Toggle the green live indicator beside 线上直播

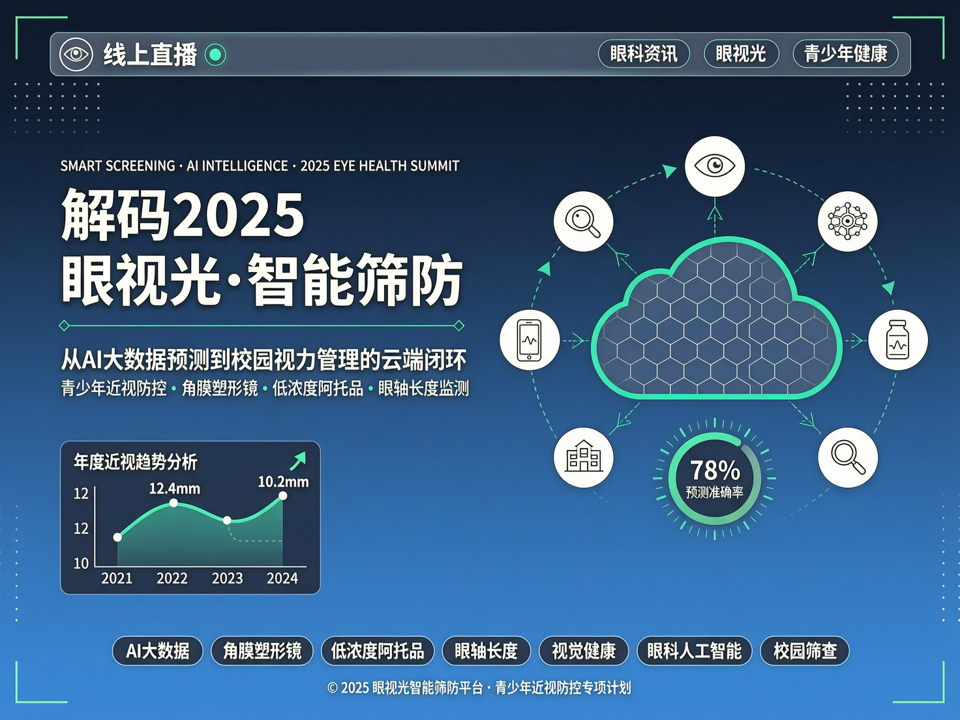(215, 54)
